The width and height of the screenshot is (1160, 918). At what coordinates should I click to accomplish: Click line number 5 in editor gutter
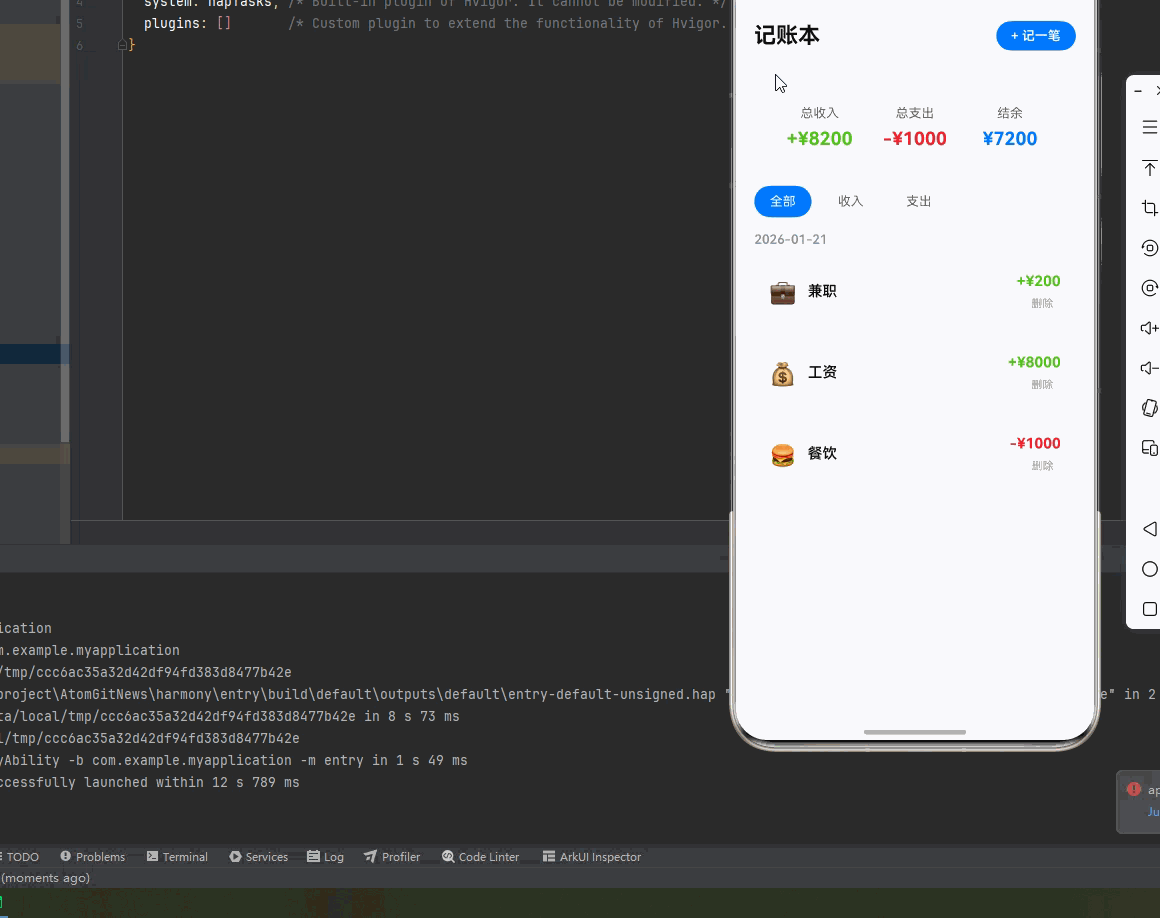tap(80, 24)
